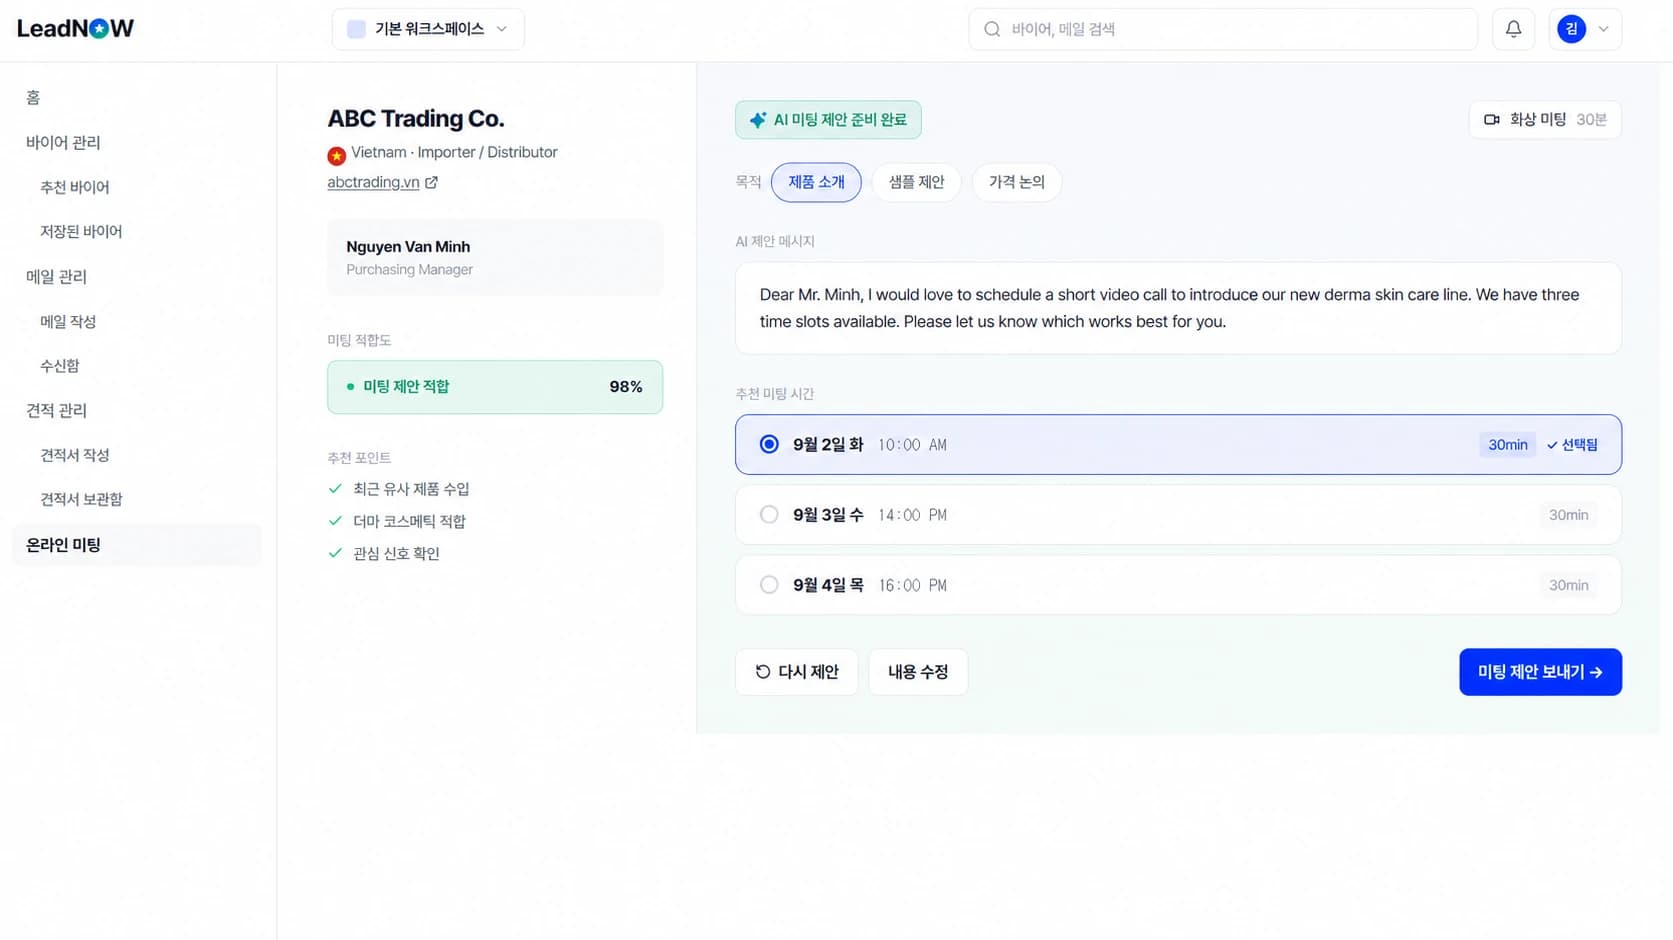Select the 9월 2일 화 radio button
The width and height of the screenshot is (1673, 940).
click(x=769, y=444)
